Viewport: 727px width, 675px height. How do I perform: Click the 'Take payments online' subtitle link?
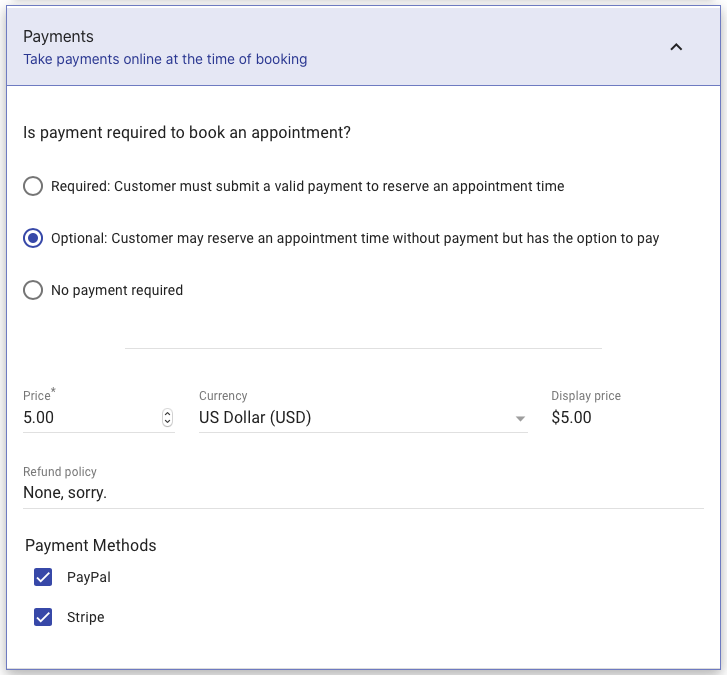point(165,59)
